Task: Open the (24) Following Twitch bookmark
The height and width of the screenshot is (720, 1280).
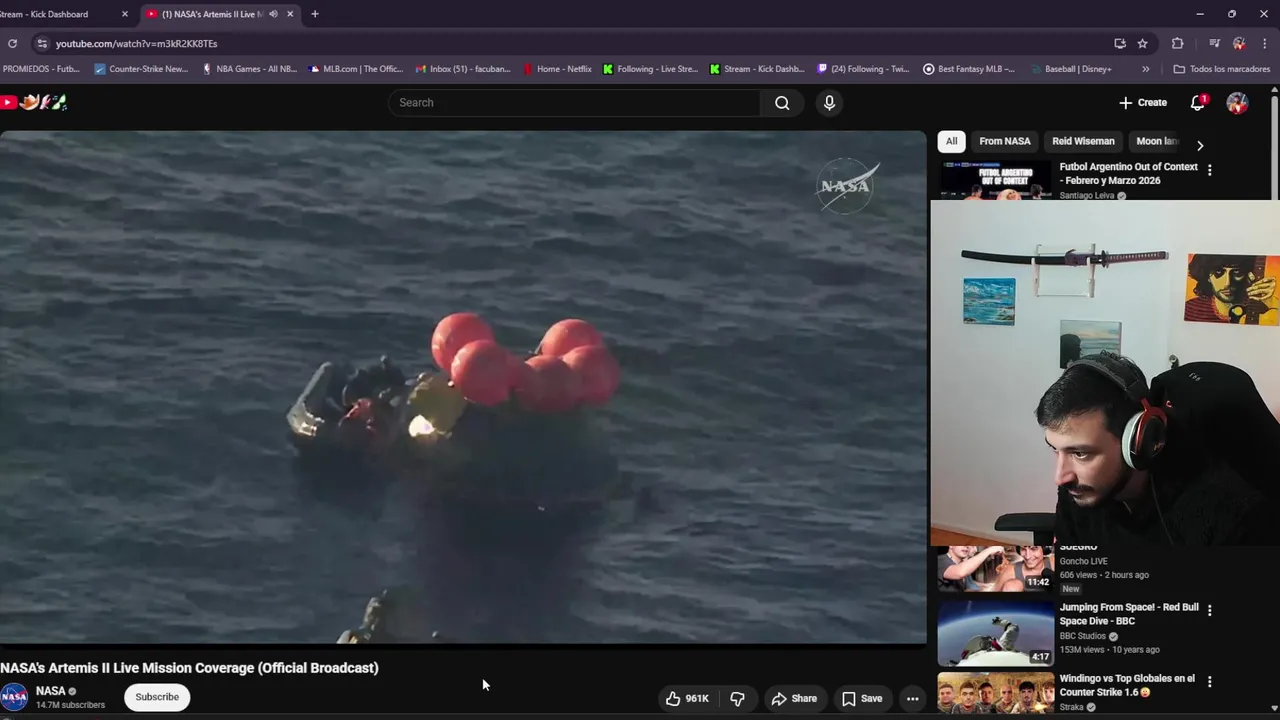Action: click(864, 69)
